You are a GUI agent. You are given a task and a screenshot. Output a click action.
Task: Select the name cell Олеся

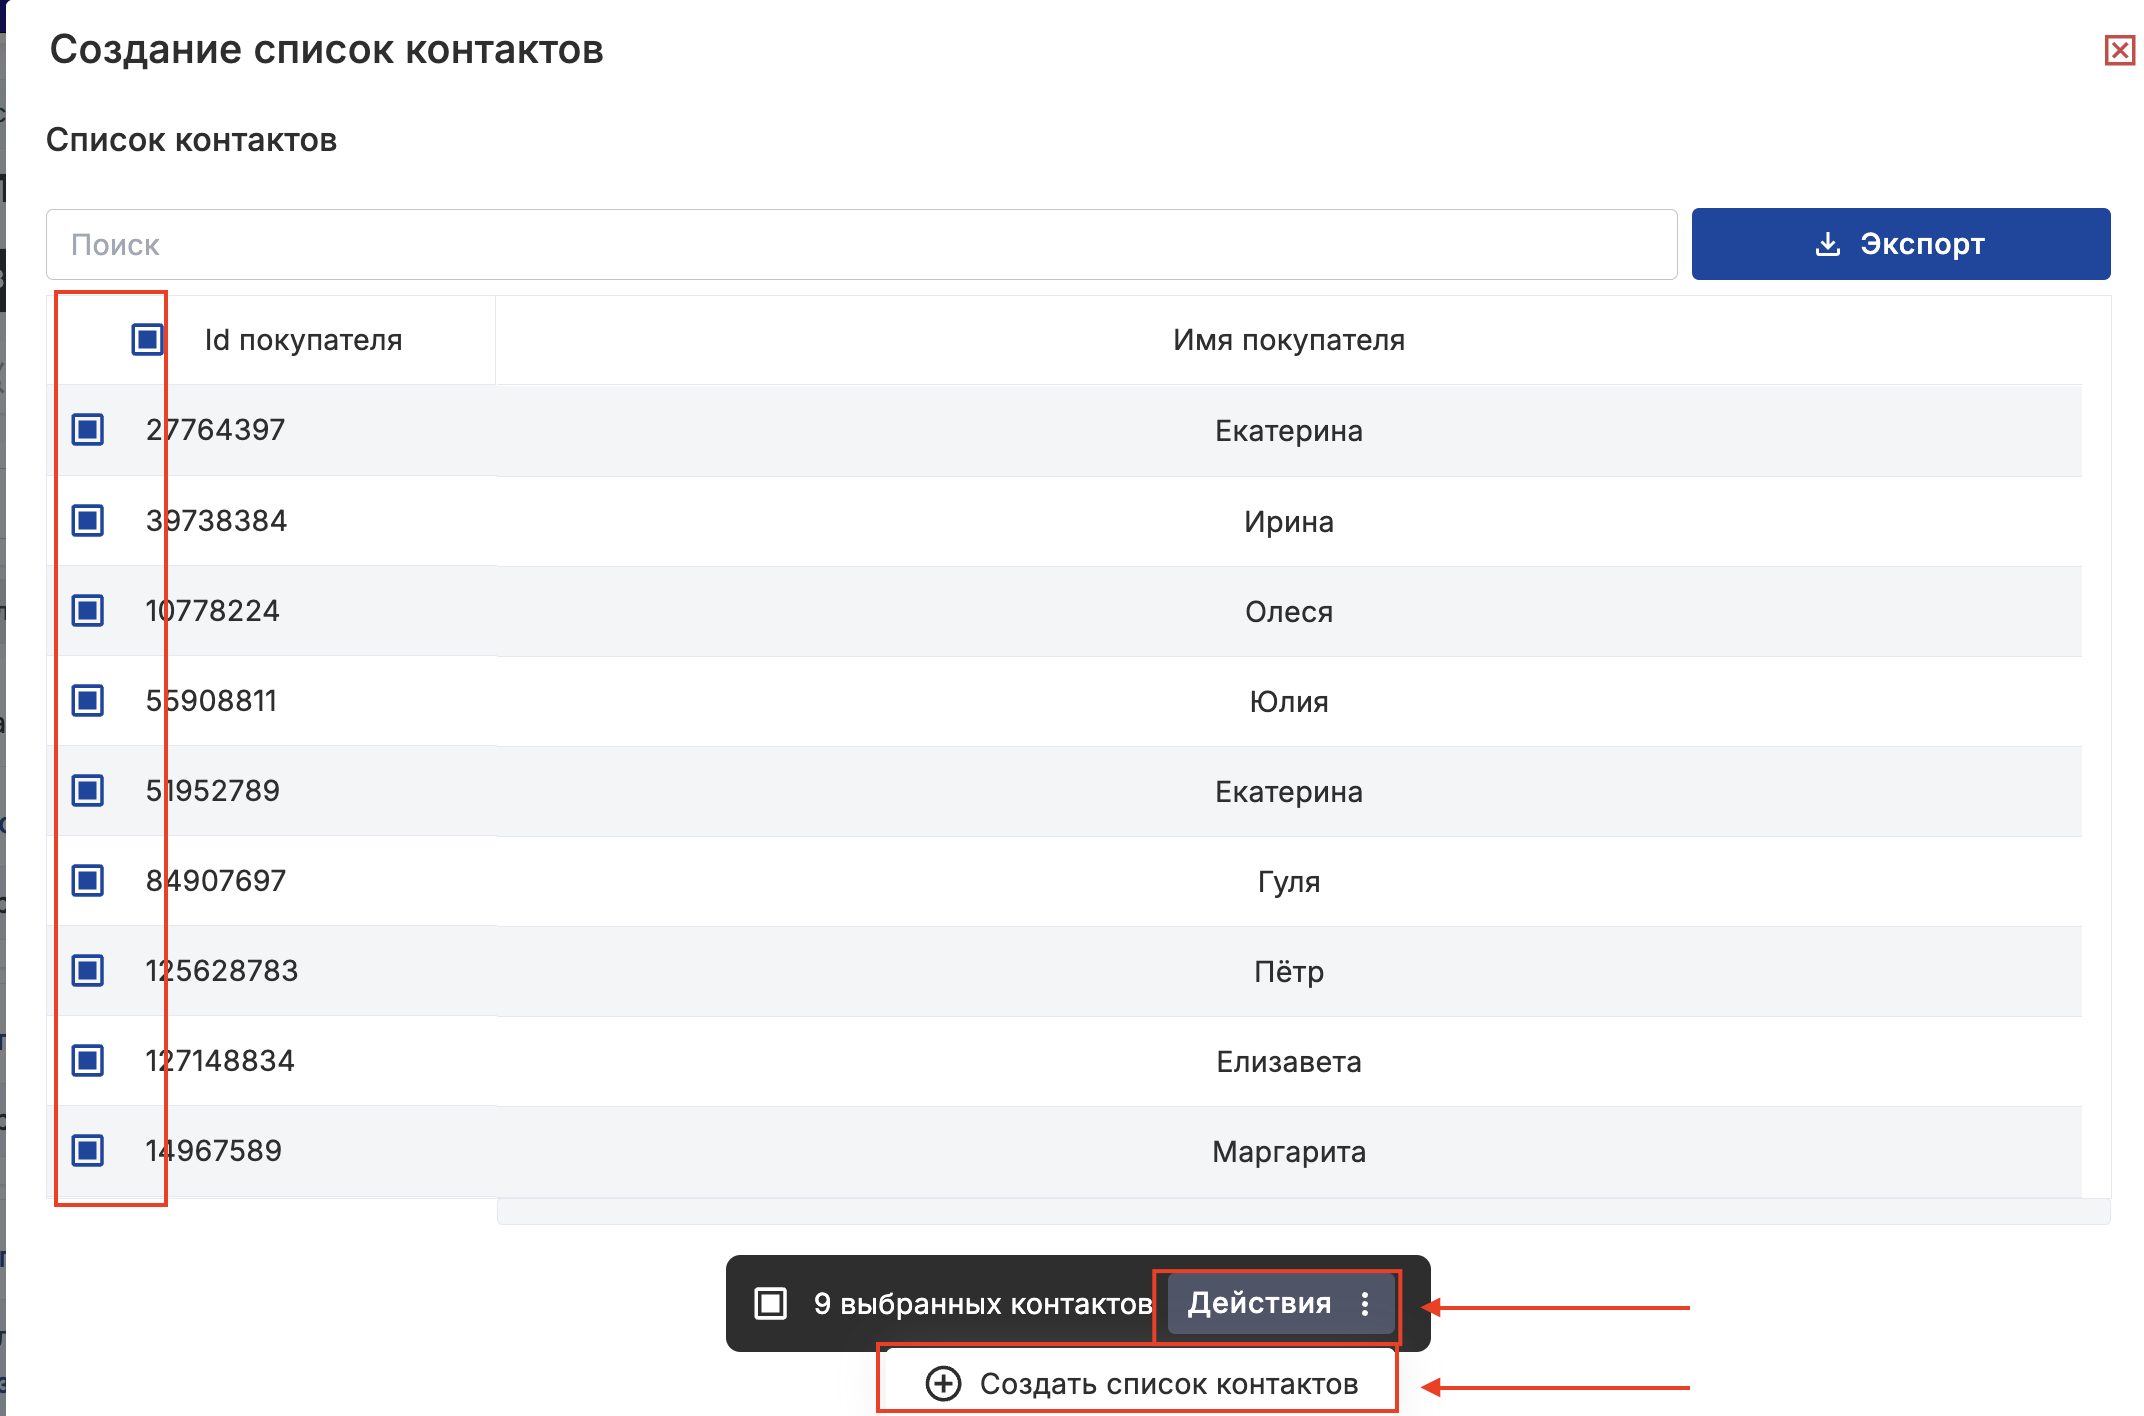1289,611
